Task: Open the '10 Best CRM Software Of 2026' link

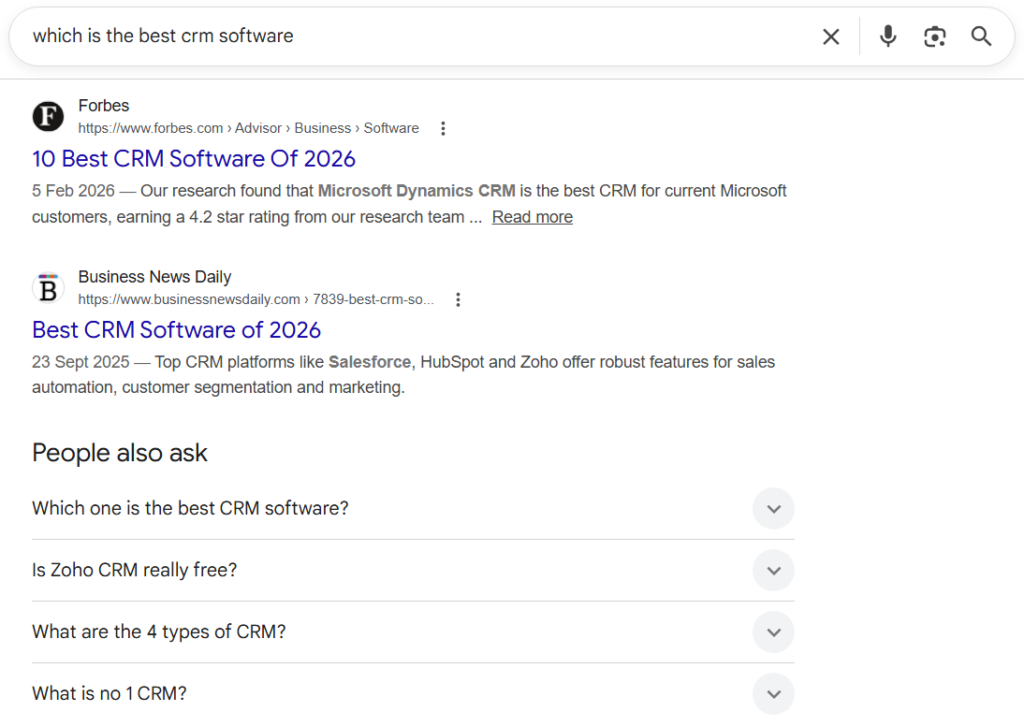Action: (x=194, y=159)
